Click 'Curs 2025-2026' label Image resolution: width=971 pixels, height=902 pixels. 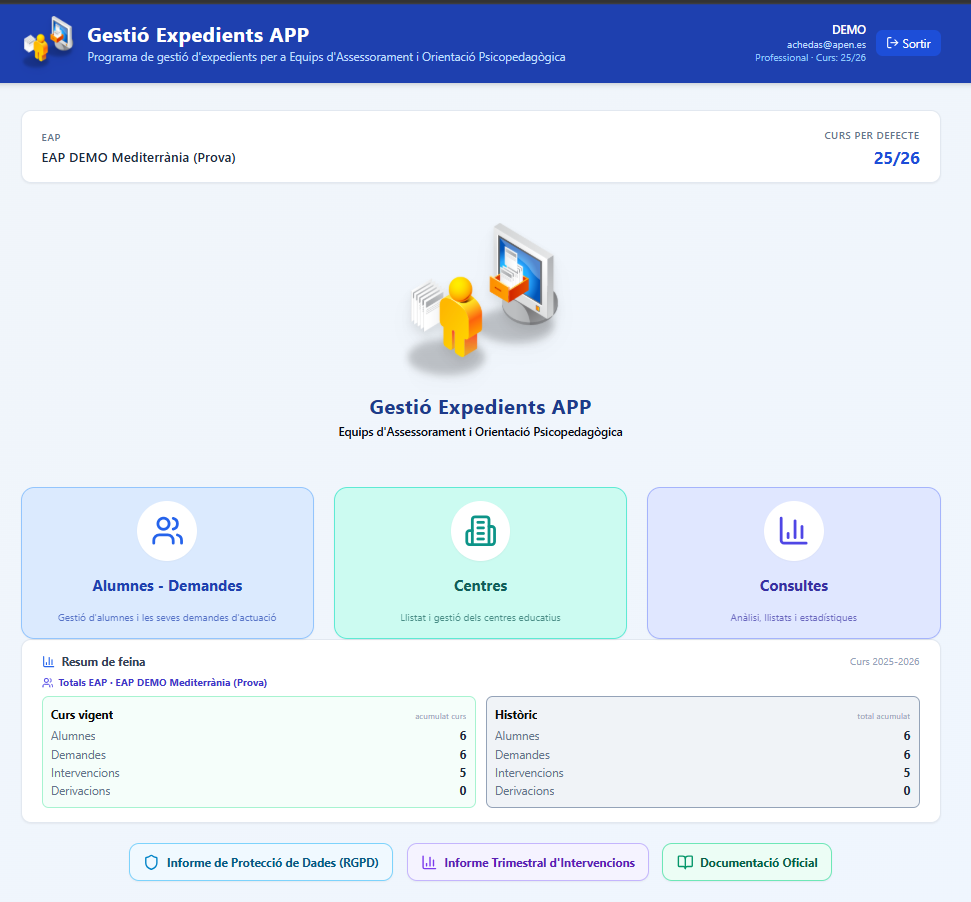click(884, 661)
